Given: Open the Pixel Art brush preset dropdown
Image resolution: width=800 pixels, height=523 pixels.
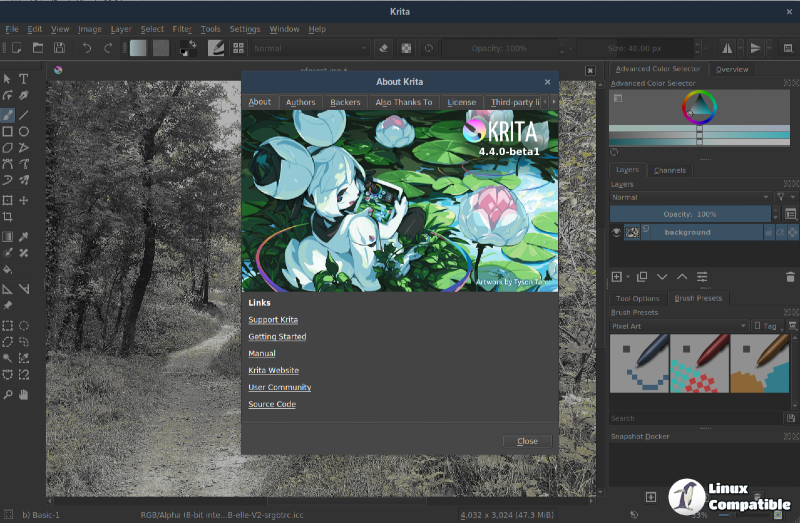Looking at the screenshot, I should [678, 326].
